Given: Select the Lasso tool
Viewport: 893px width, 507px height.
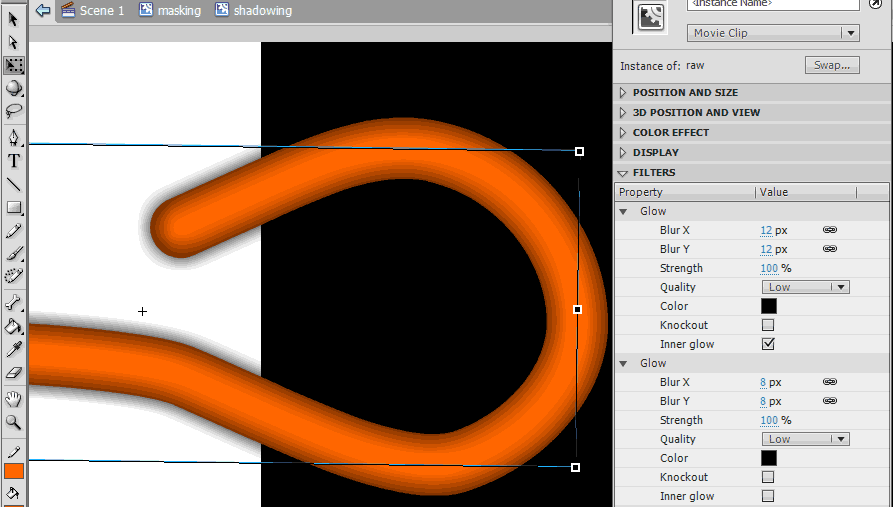Looking at the screenshot, I should click(x=14, y=111).
